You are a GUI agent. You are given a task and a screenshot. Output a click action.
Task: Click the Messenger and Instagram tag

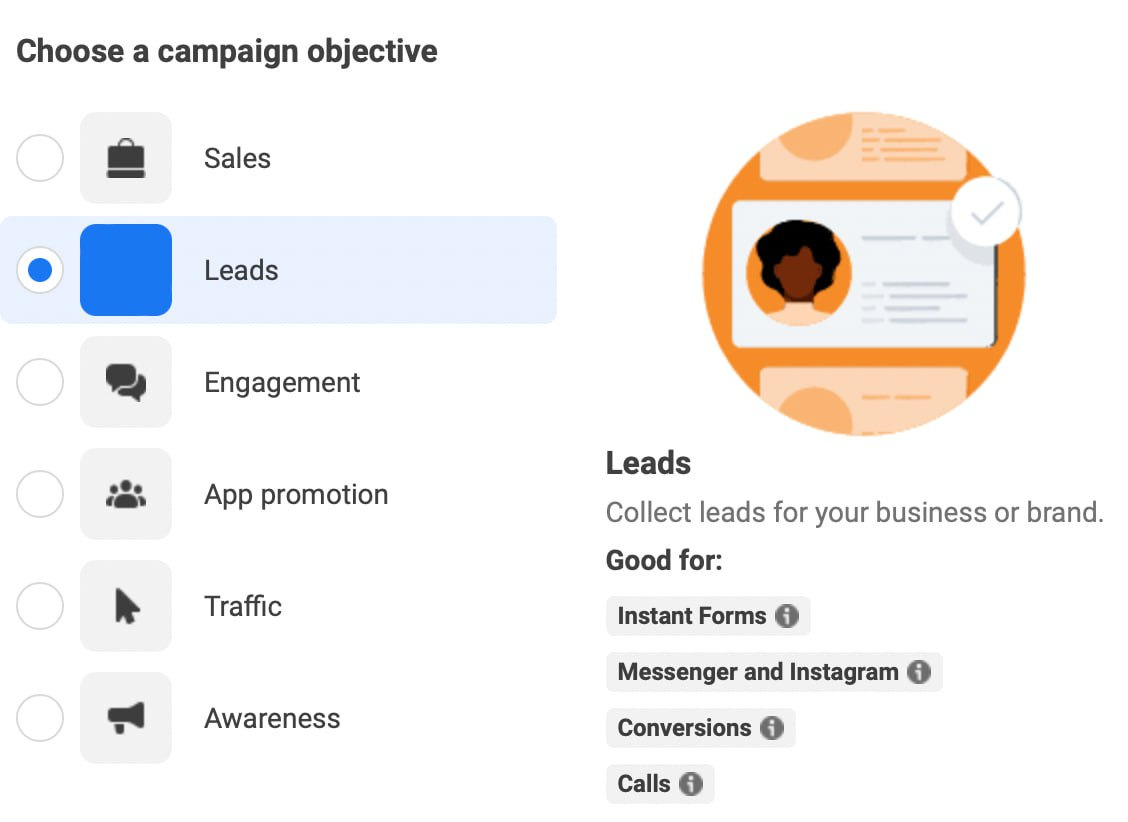pyautogui.click(x=774, y=672)
